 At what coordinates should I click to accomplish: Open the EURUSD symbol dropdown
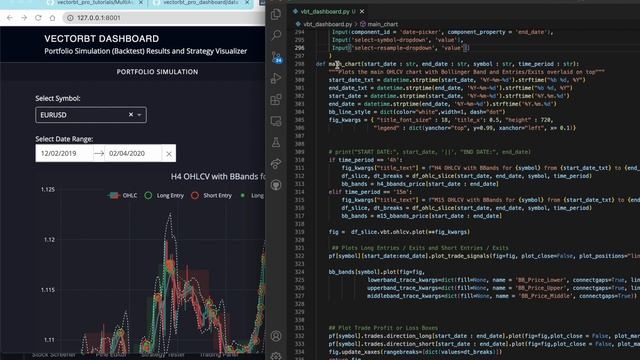point(91,115)
